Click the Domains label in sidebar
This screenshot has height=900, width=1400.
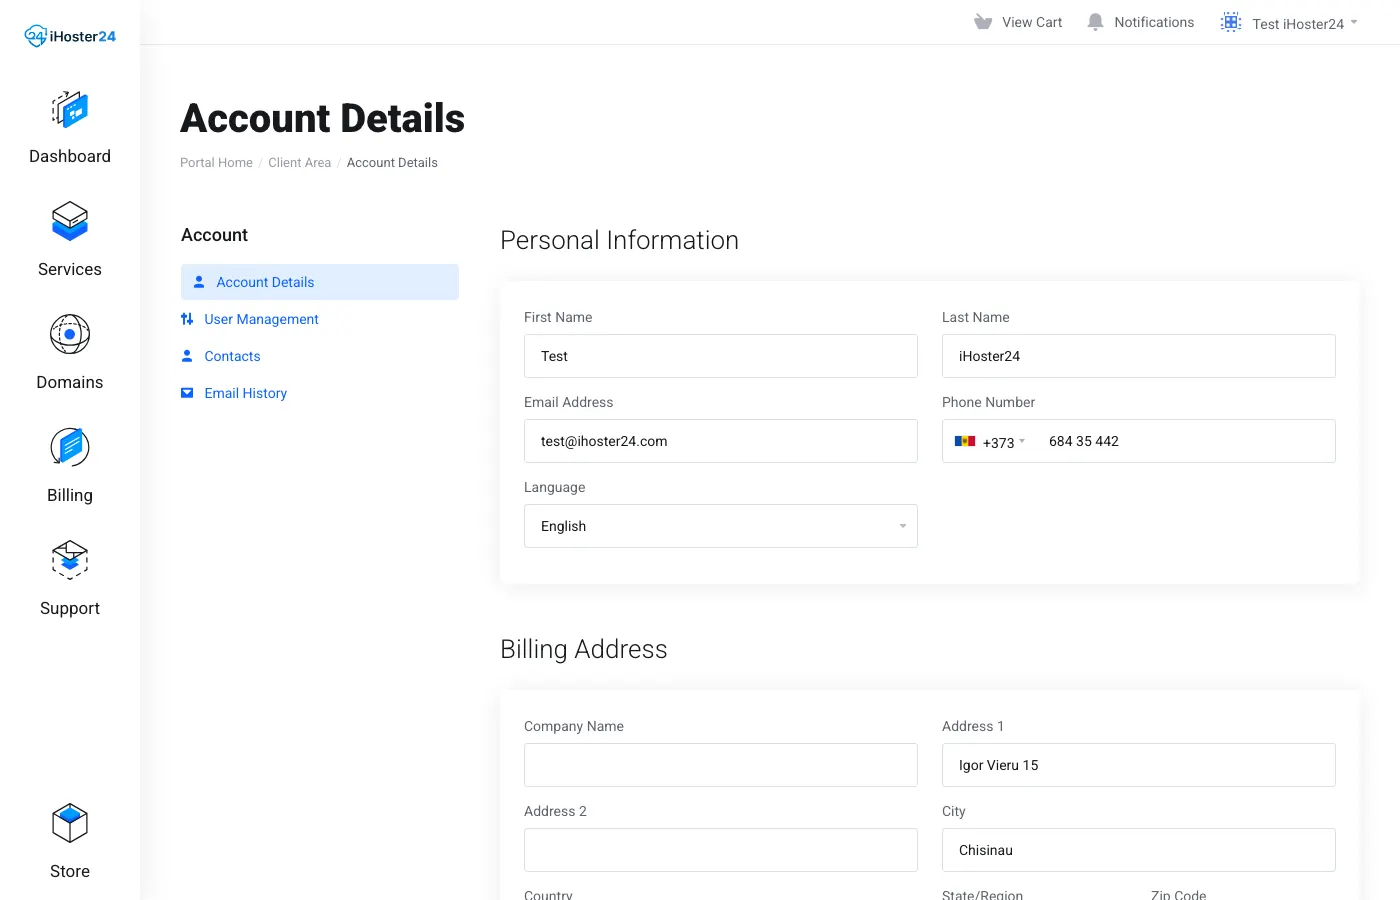[70, 382]
